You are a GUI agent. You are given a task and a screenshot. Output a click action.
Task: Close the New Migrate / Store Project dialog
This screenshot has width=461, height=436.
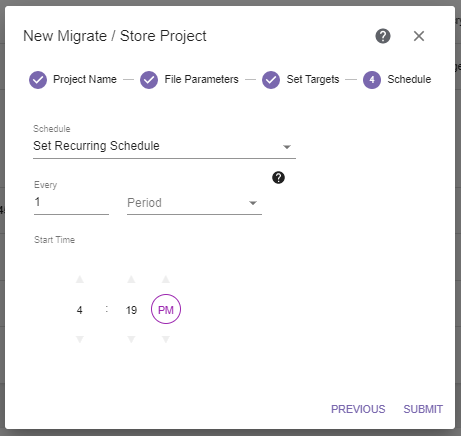419,36
